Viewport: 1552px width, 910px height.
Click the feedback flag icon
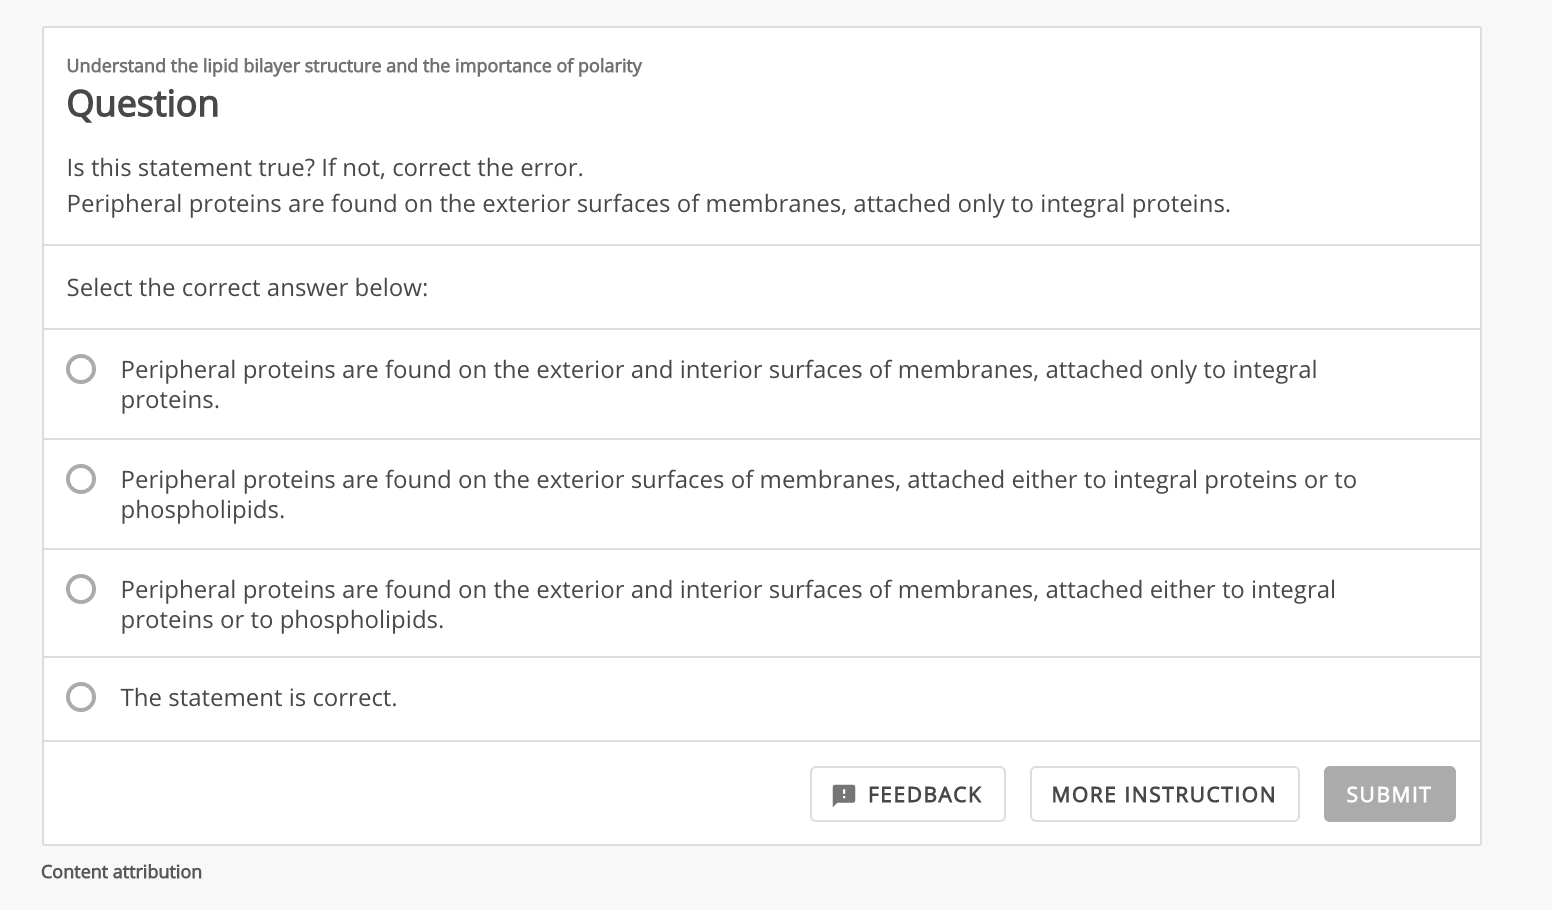(x=844, y=795)
